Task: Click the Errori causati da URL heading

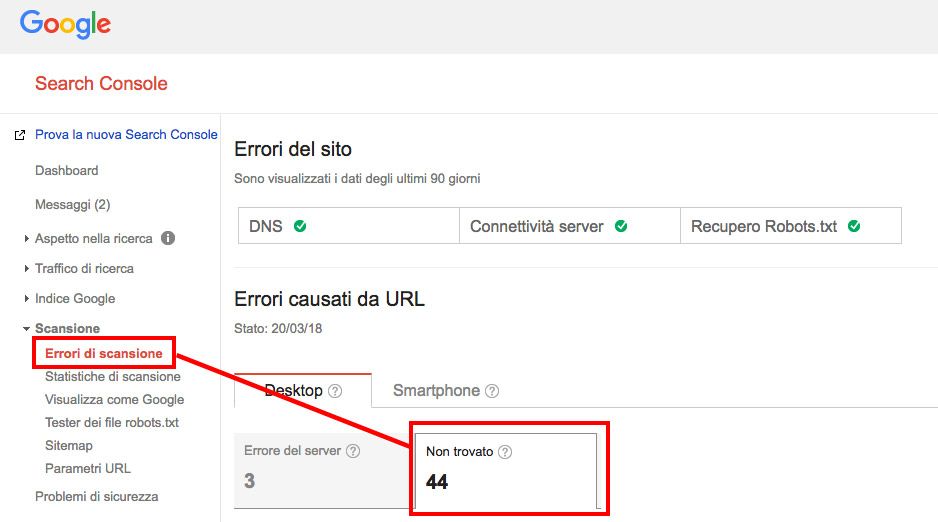Action: point(329,298)
